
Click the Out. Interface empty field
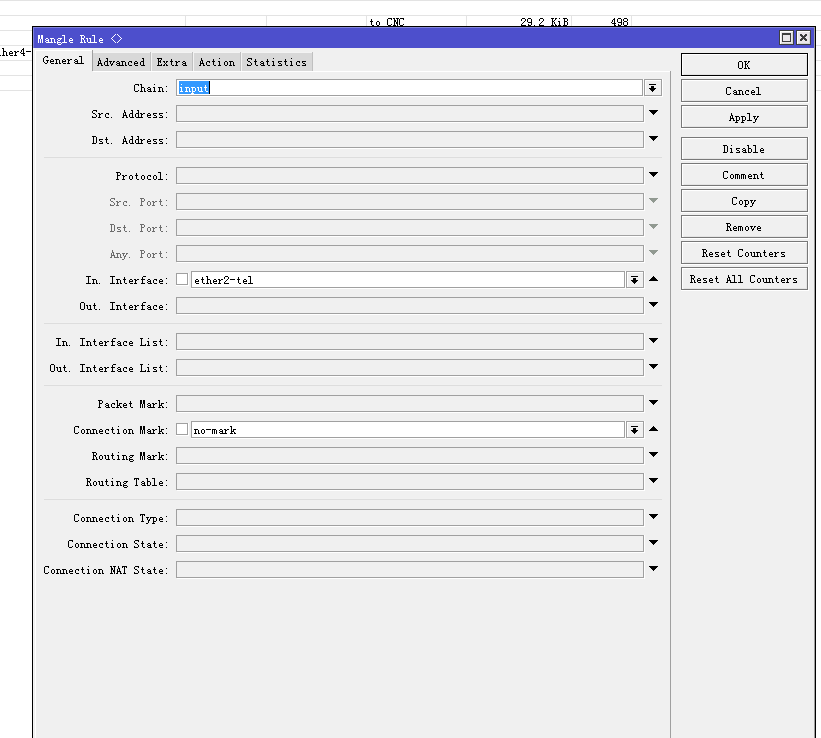pyautogui.click(x=409, y=306)
